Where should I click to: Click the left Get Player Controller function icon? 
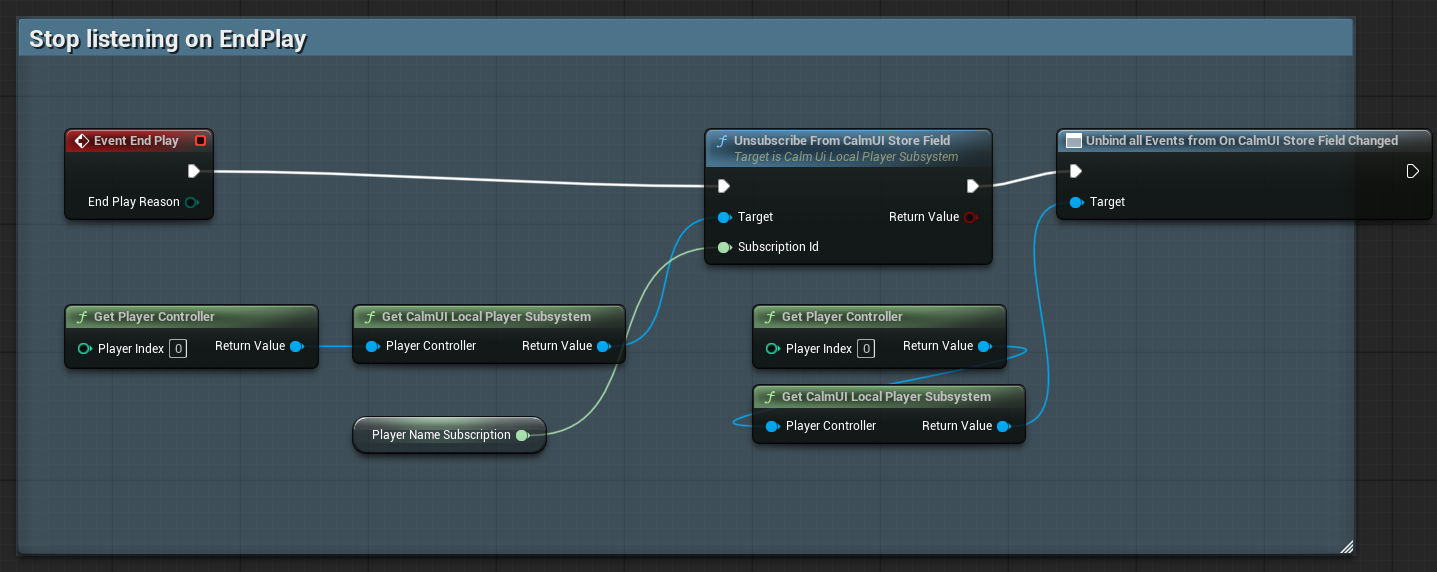[82, 317]
